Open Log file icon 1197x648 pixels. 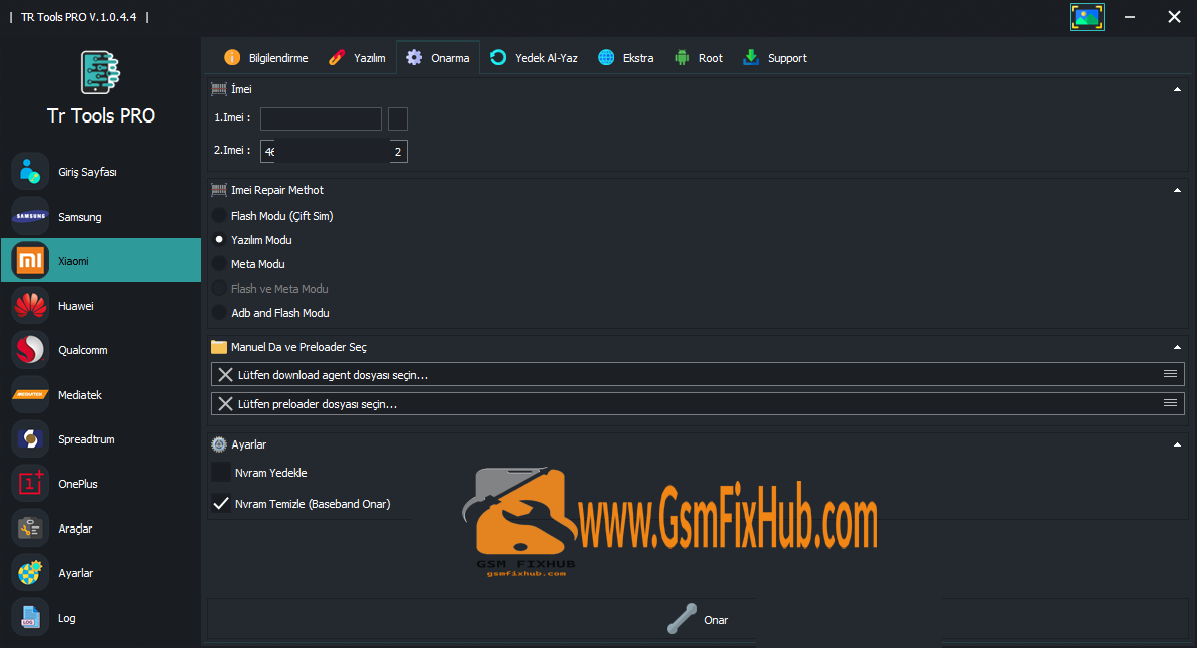tap(30, 617)
